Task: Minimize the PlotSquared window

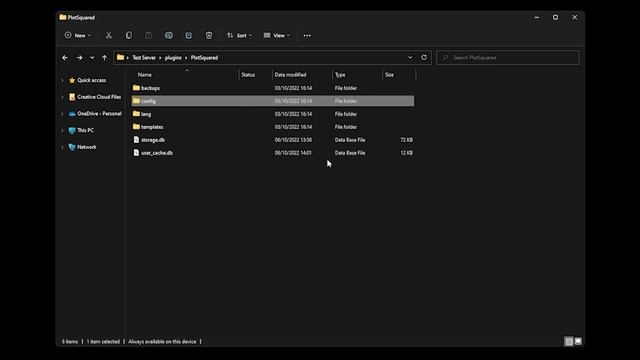Action: click(x=537, y=18)
